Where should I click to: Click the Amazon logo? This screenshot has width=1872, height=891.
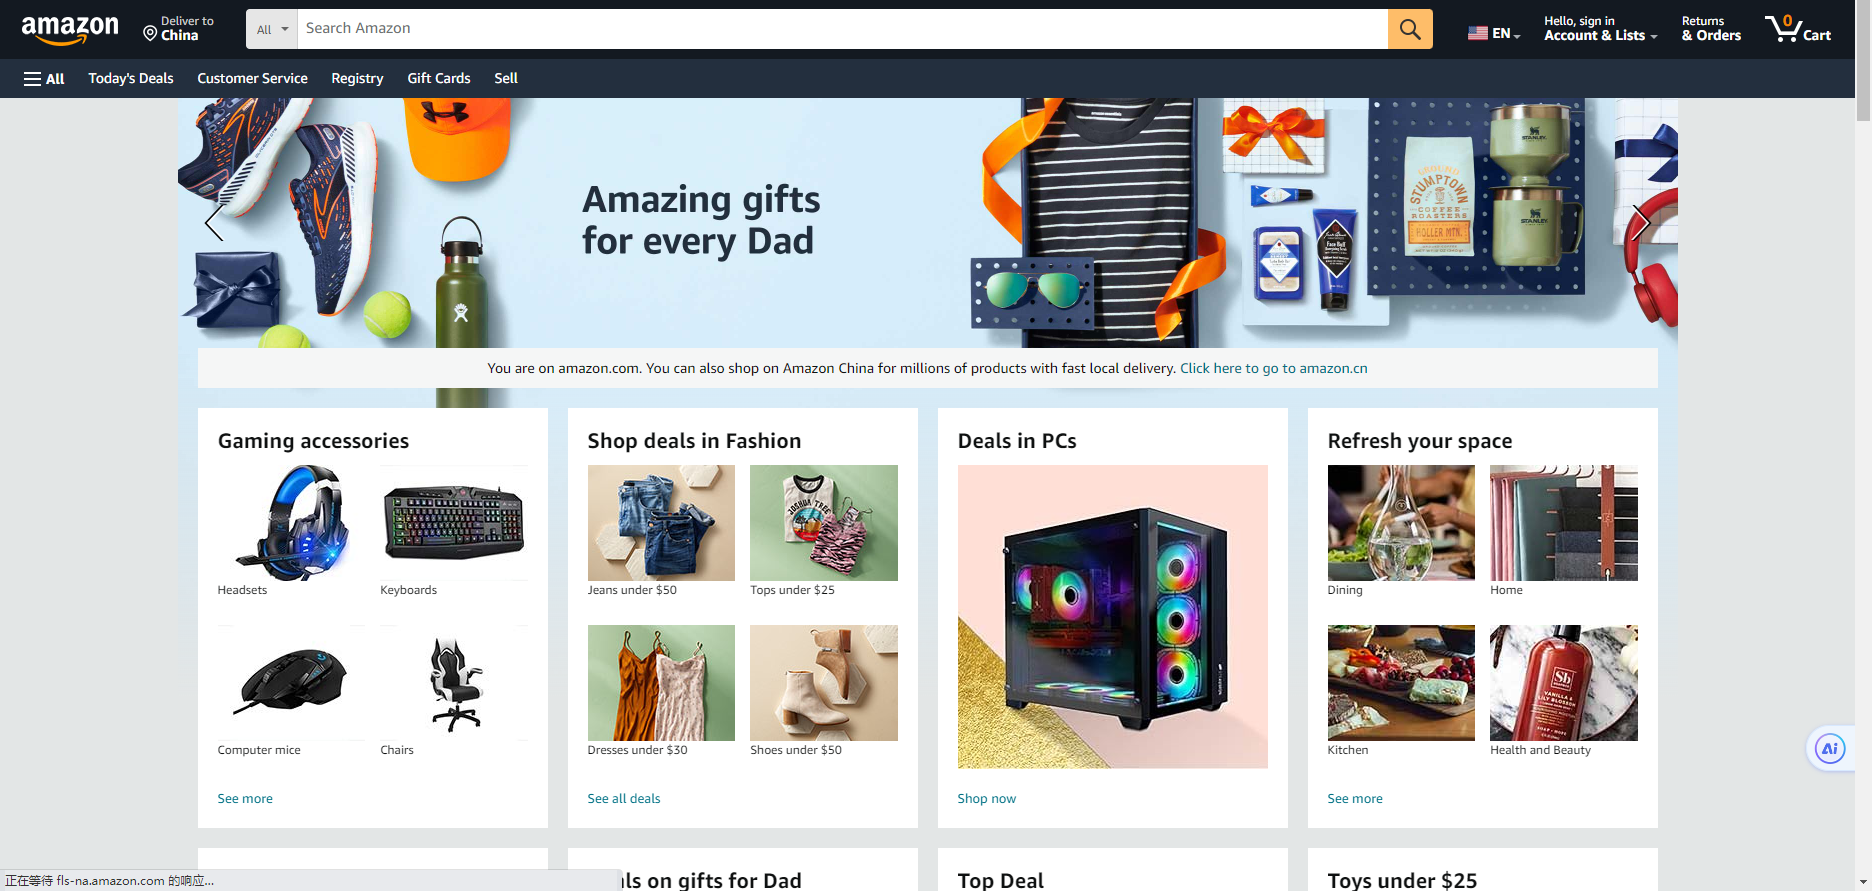click(70, 30)
